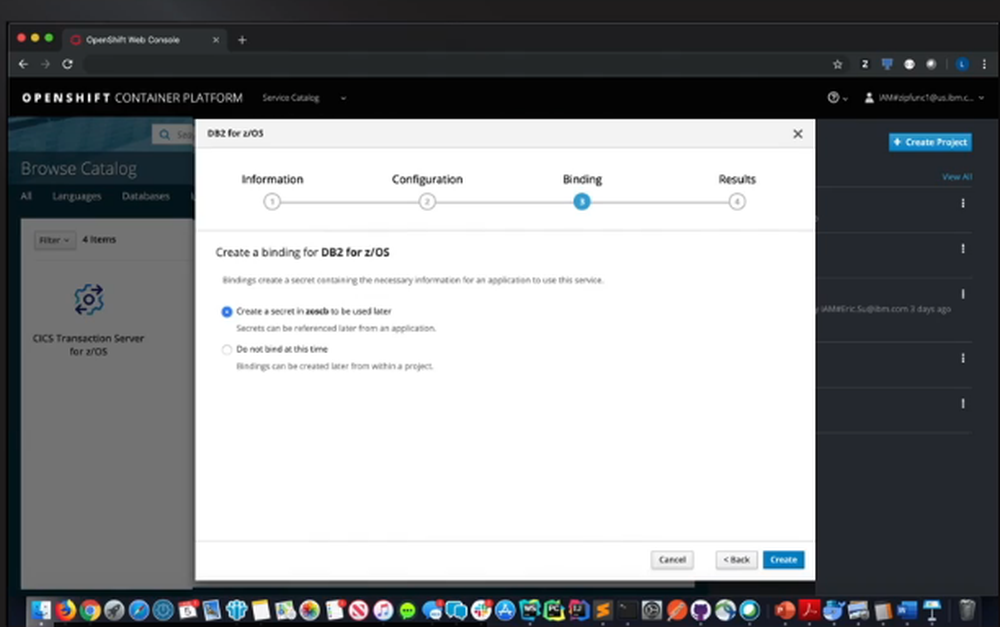Switch to the Databases catalog tab
The width and height of the screenshot is (1000, 627).
145,196
